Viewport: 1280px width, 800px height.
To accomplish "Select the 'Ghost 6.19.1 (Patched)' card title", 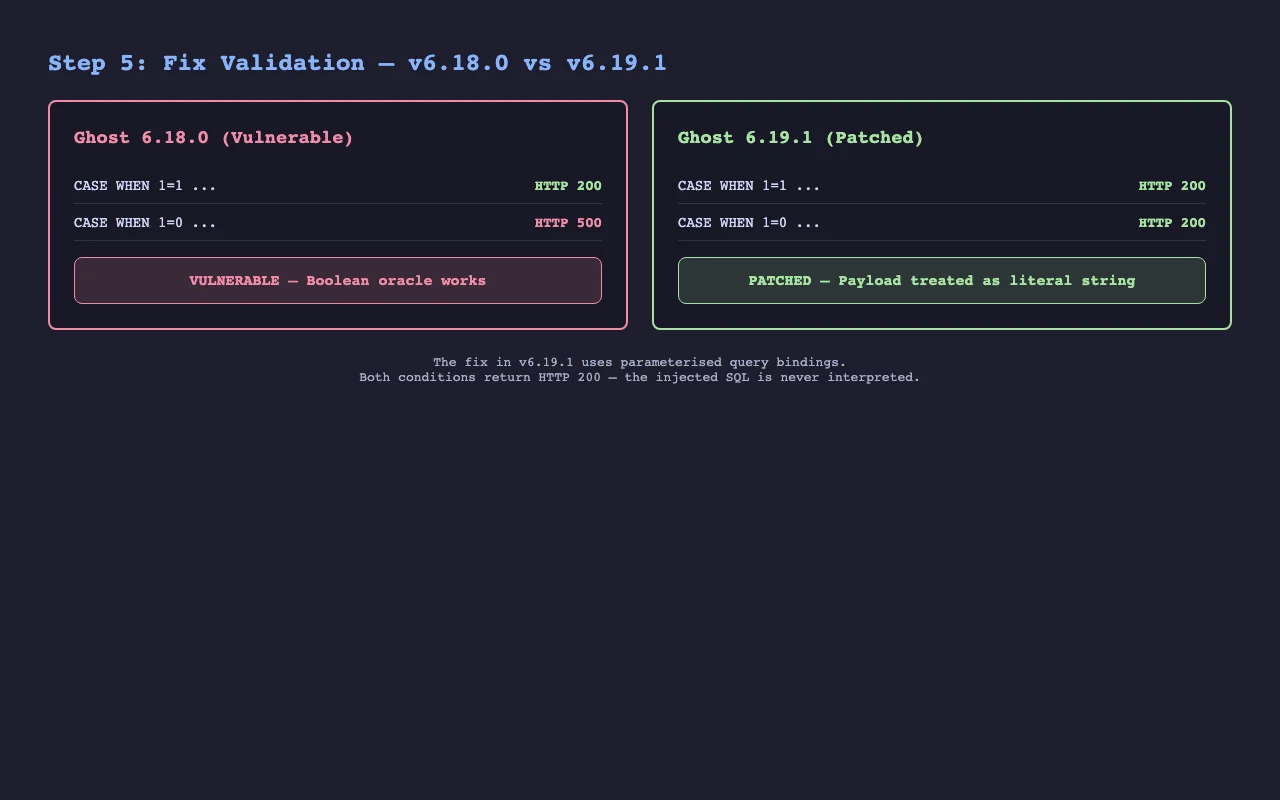I will (801, 138).
